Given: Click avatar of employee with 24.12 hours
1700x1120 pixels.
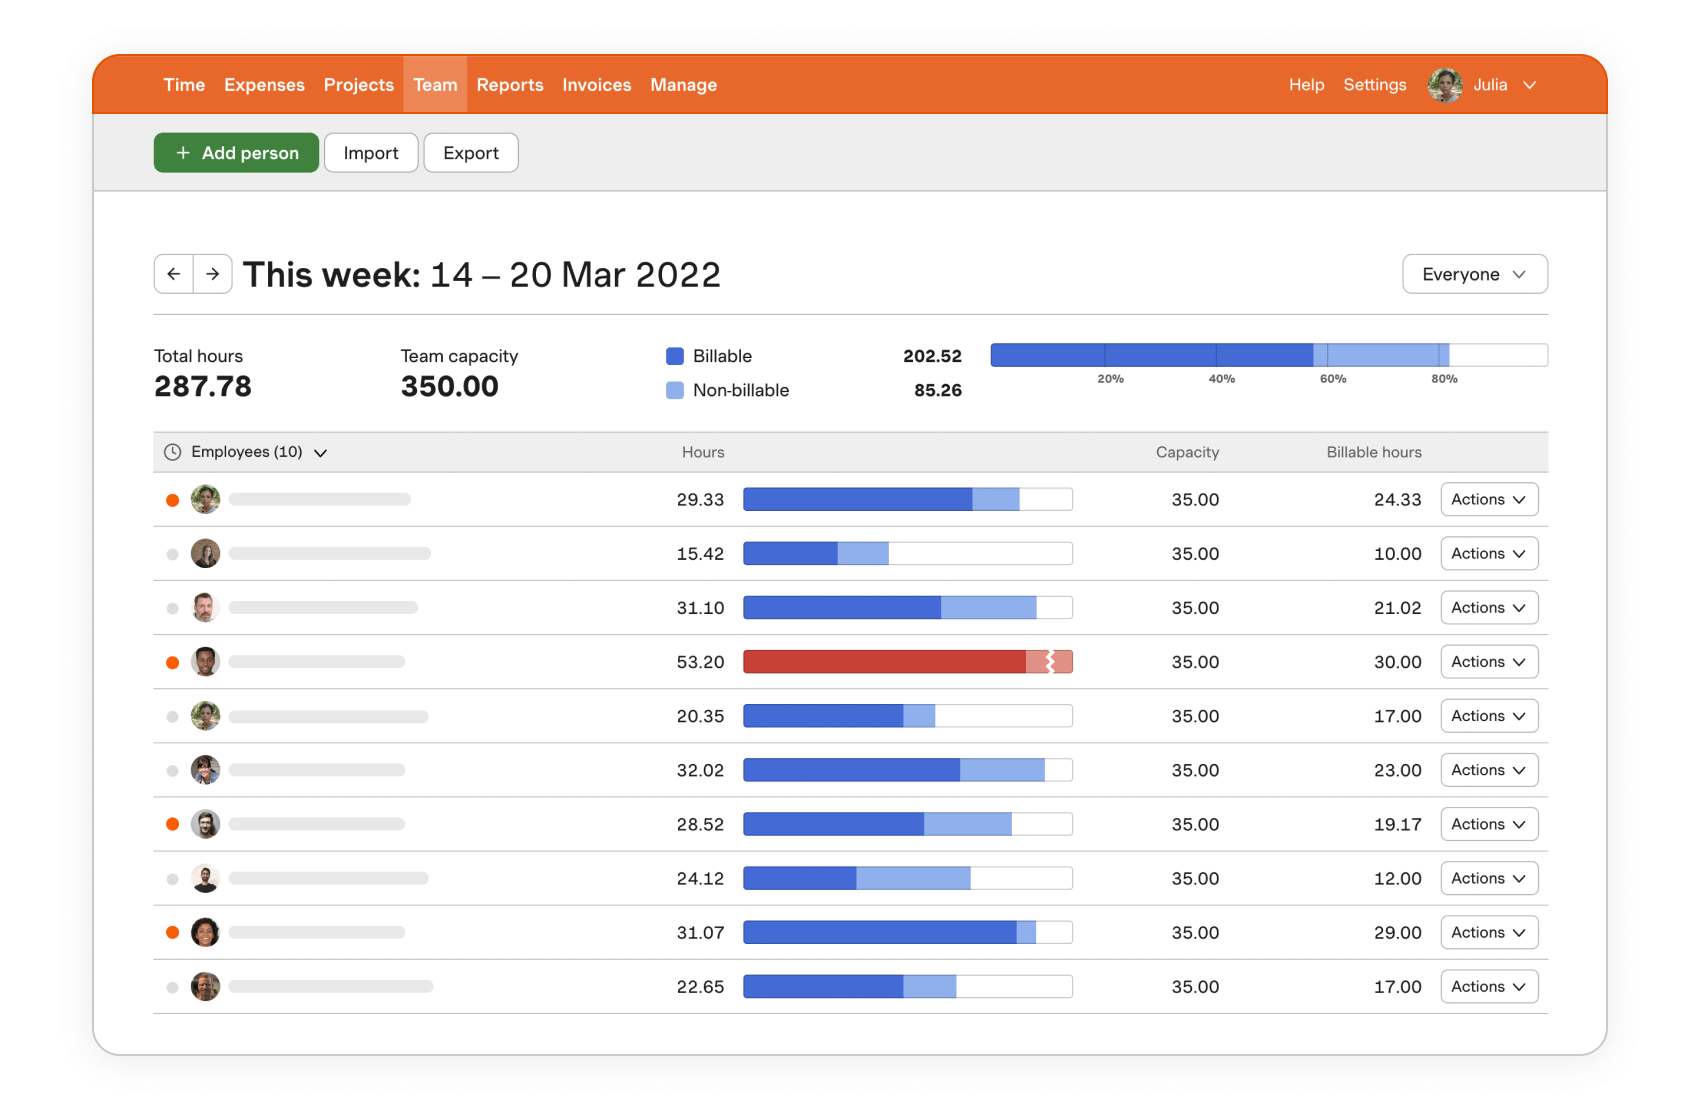Looking at the screenshot, I should (205, 878).
